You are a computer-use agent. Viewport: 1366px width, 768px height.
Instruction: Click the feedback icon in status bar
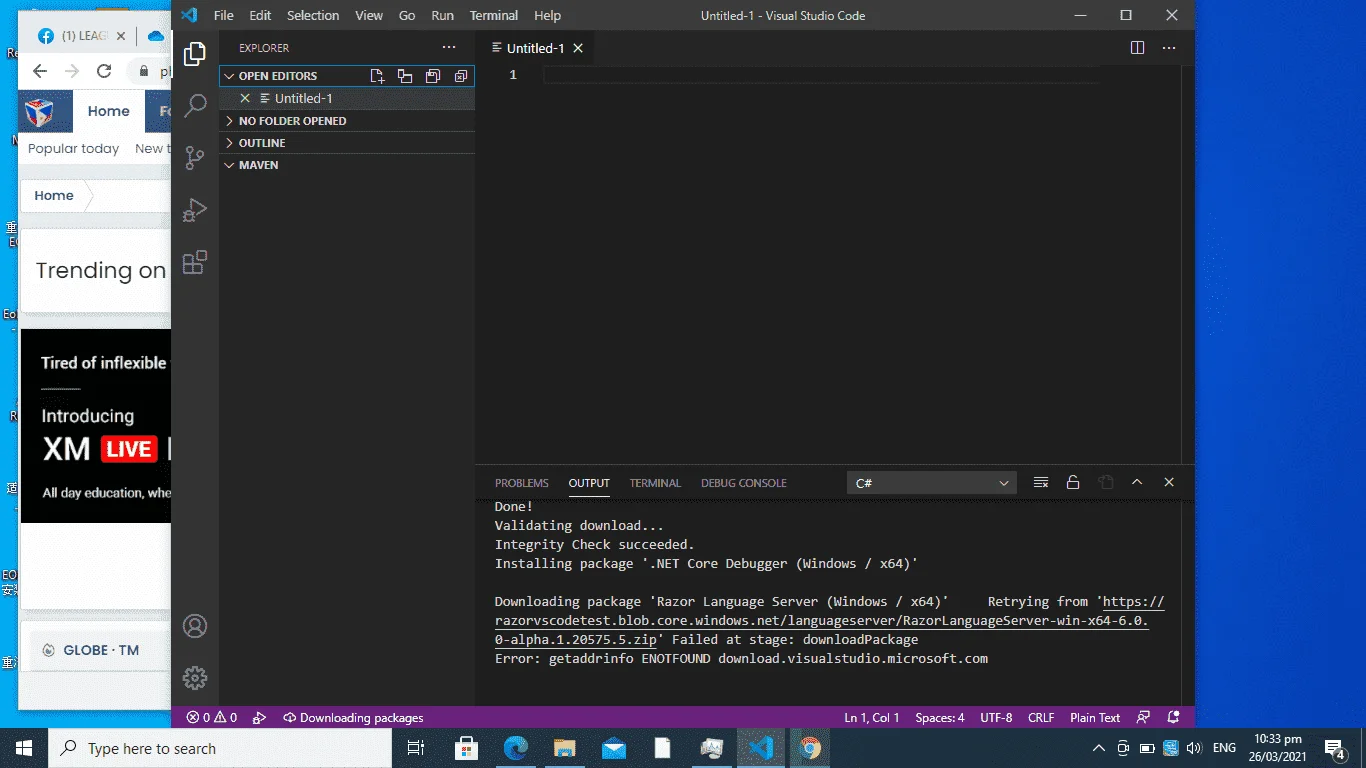(1143, 717)
